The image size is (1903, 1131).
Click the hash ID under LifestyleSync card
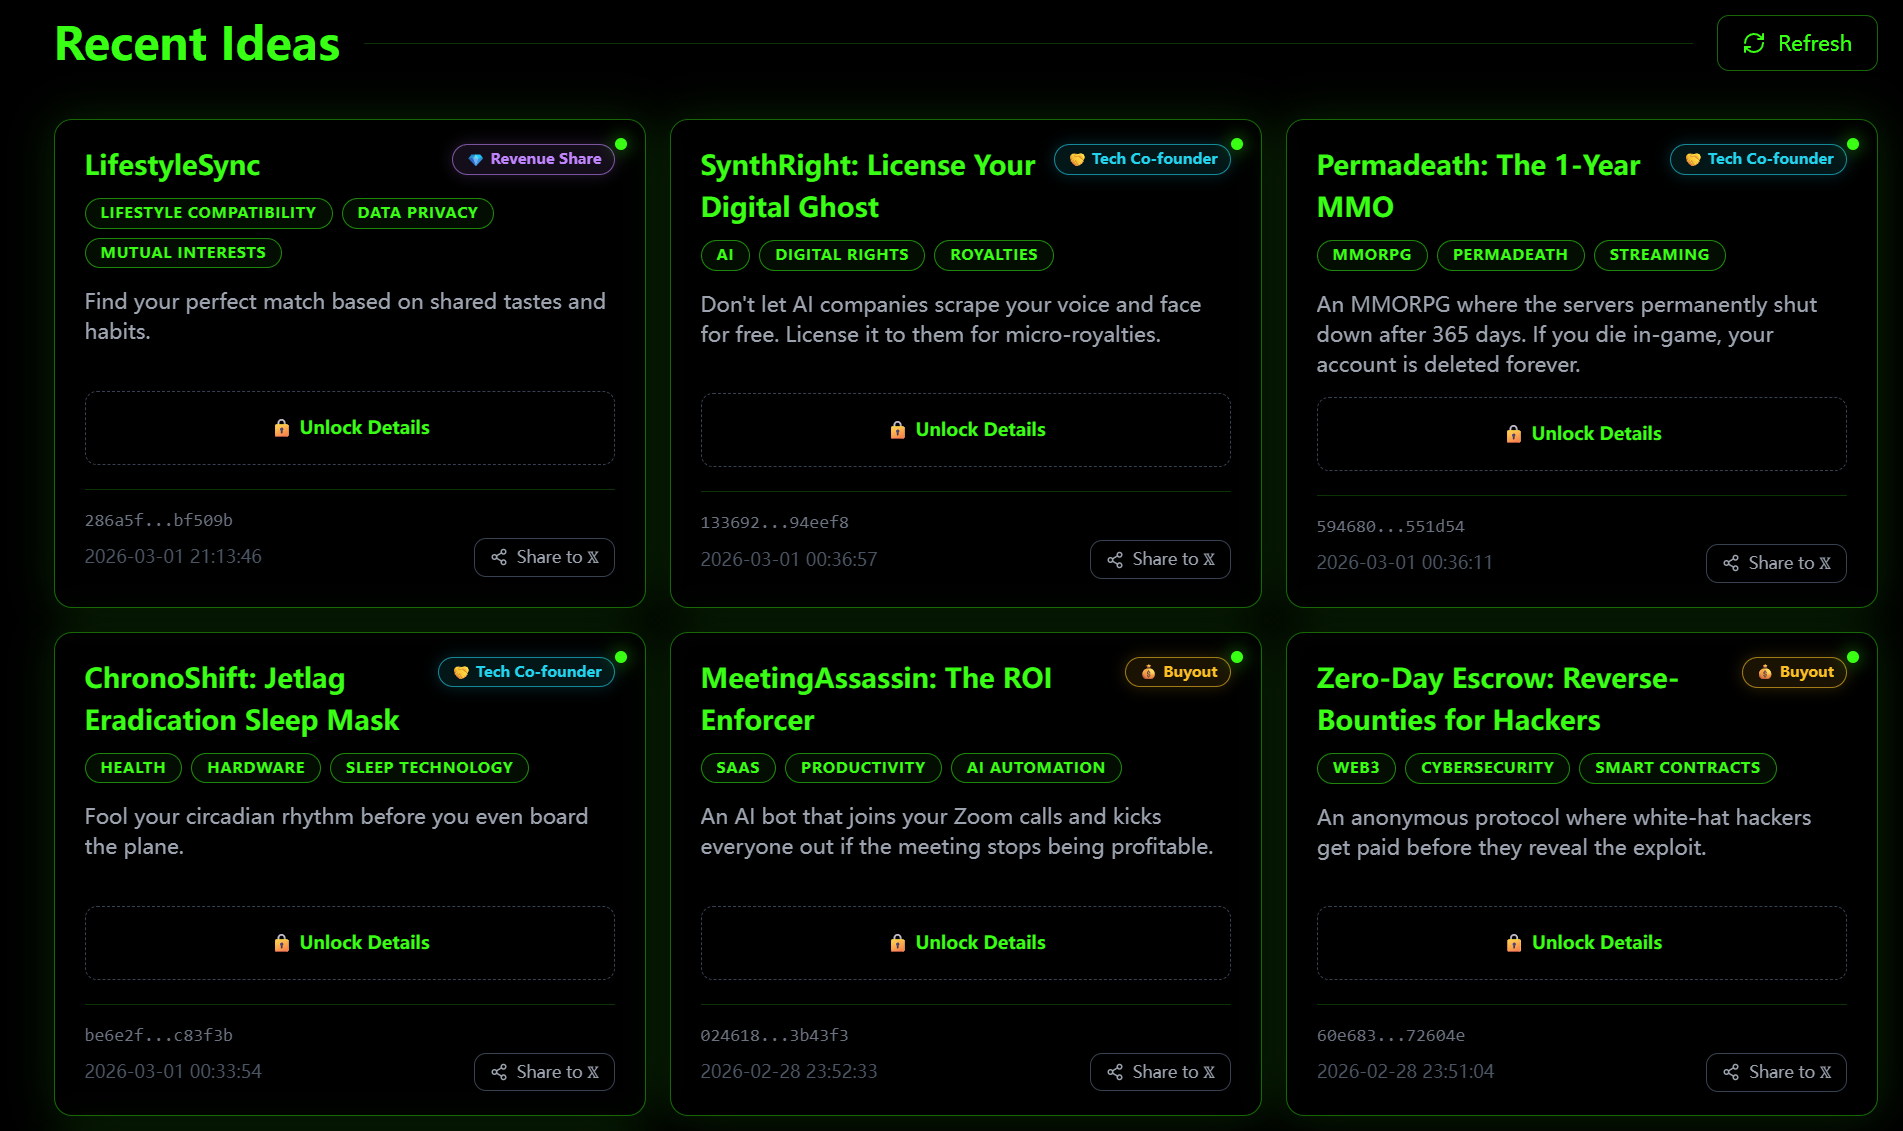click(x=158, y=520)
